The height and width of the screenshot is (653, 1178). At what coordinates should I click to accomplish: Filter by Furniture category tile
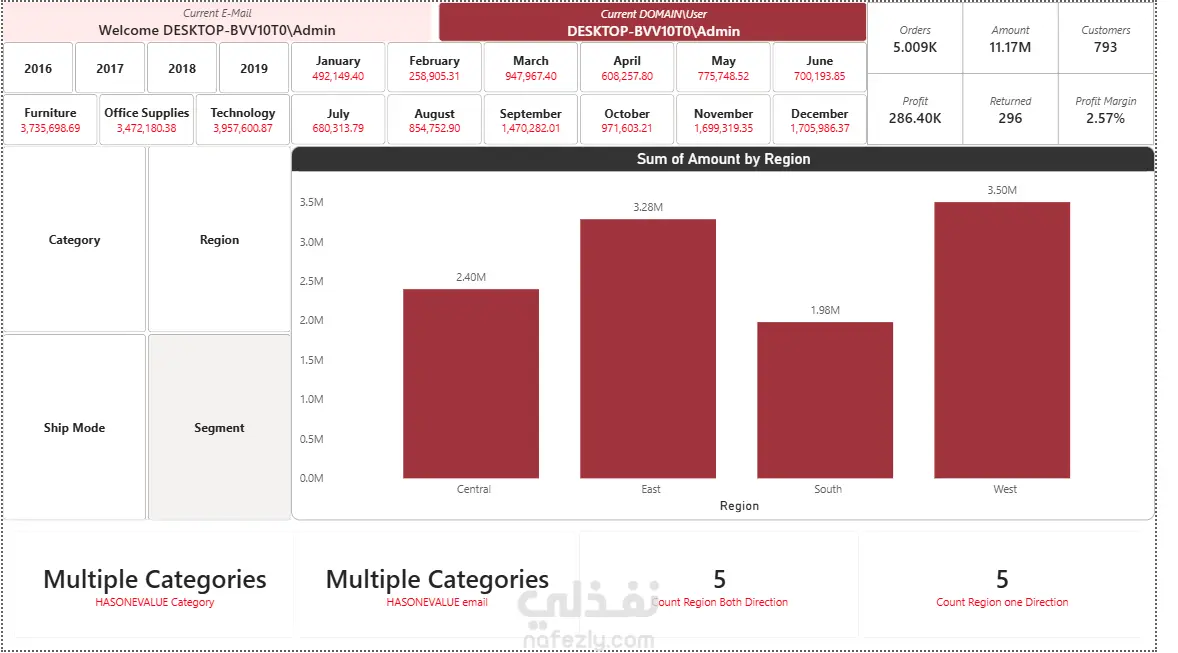point(50,119)
